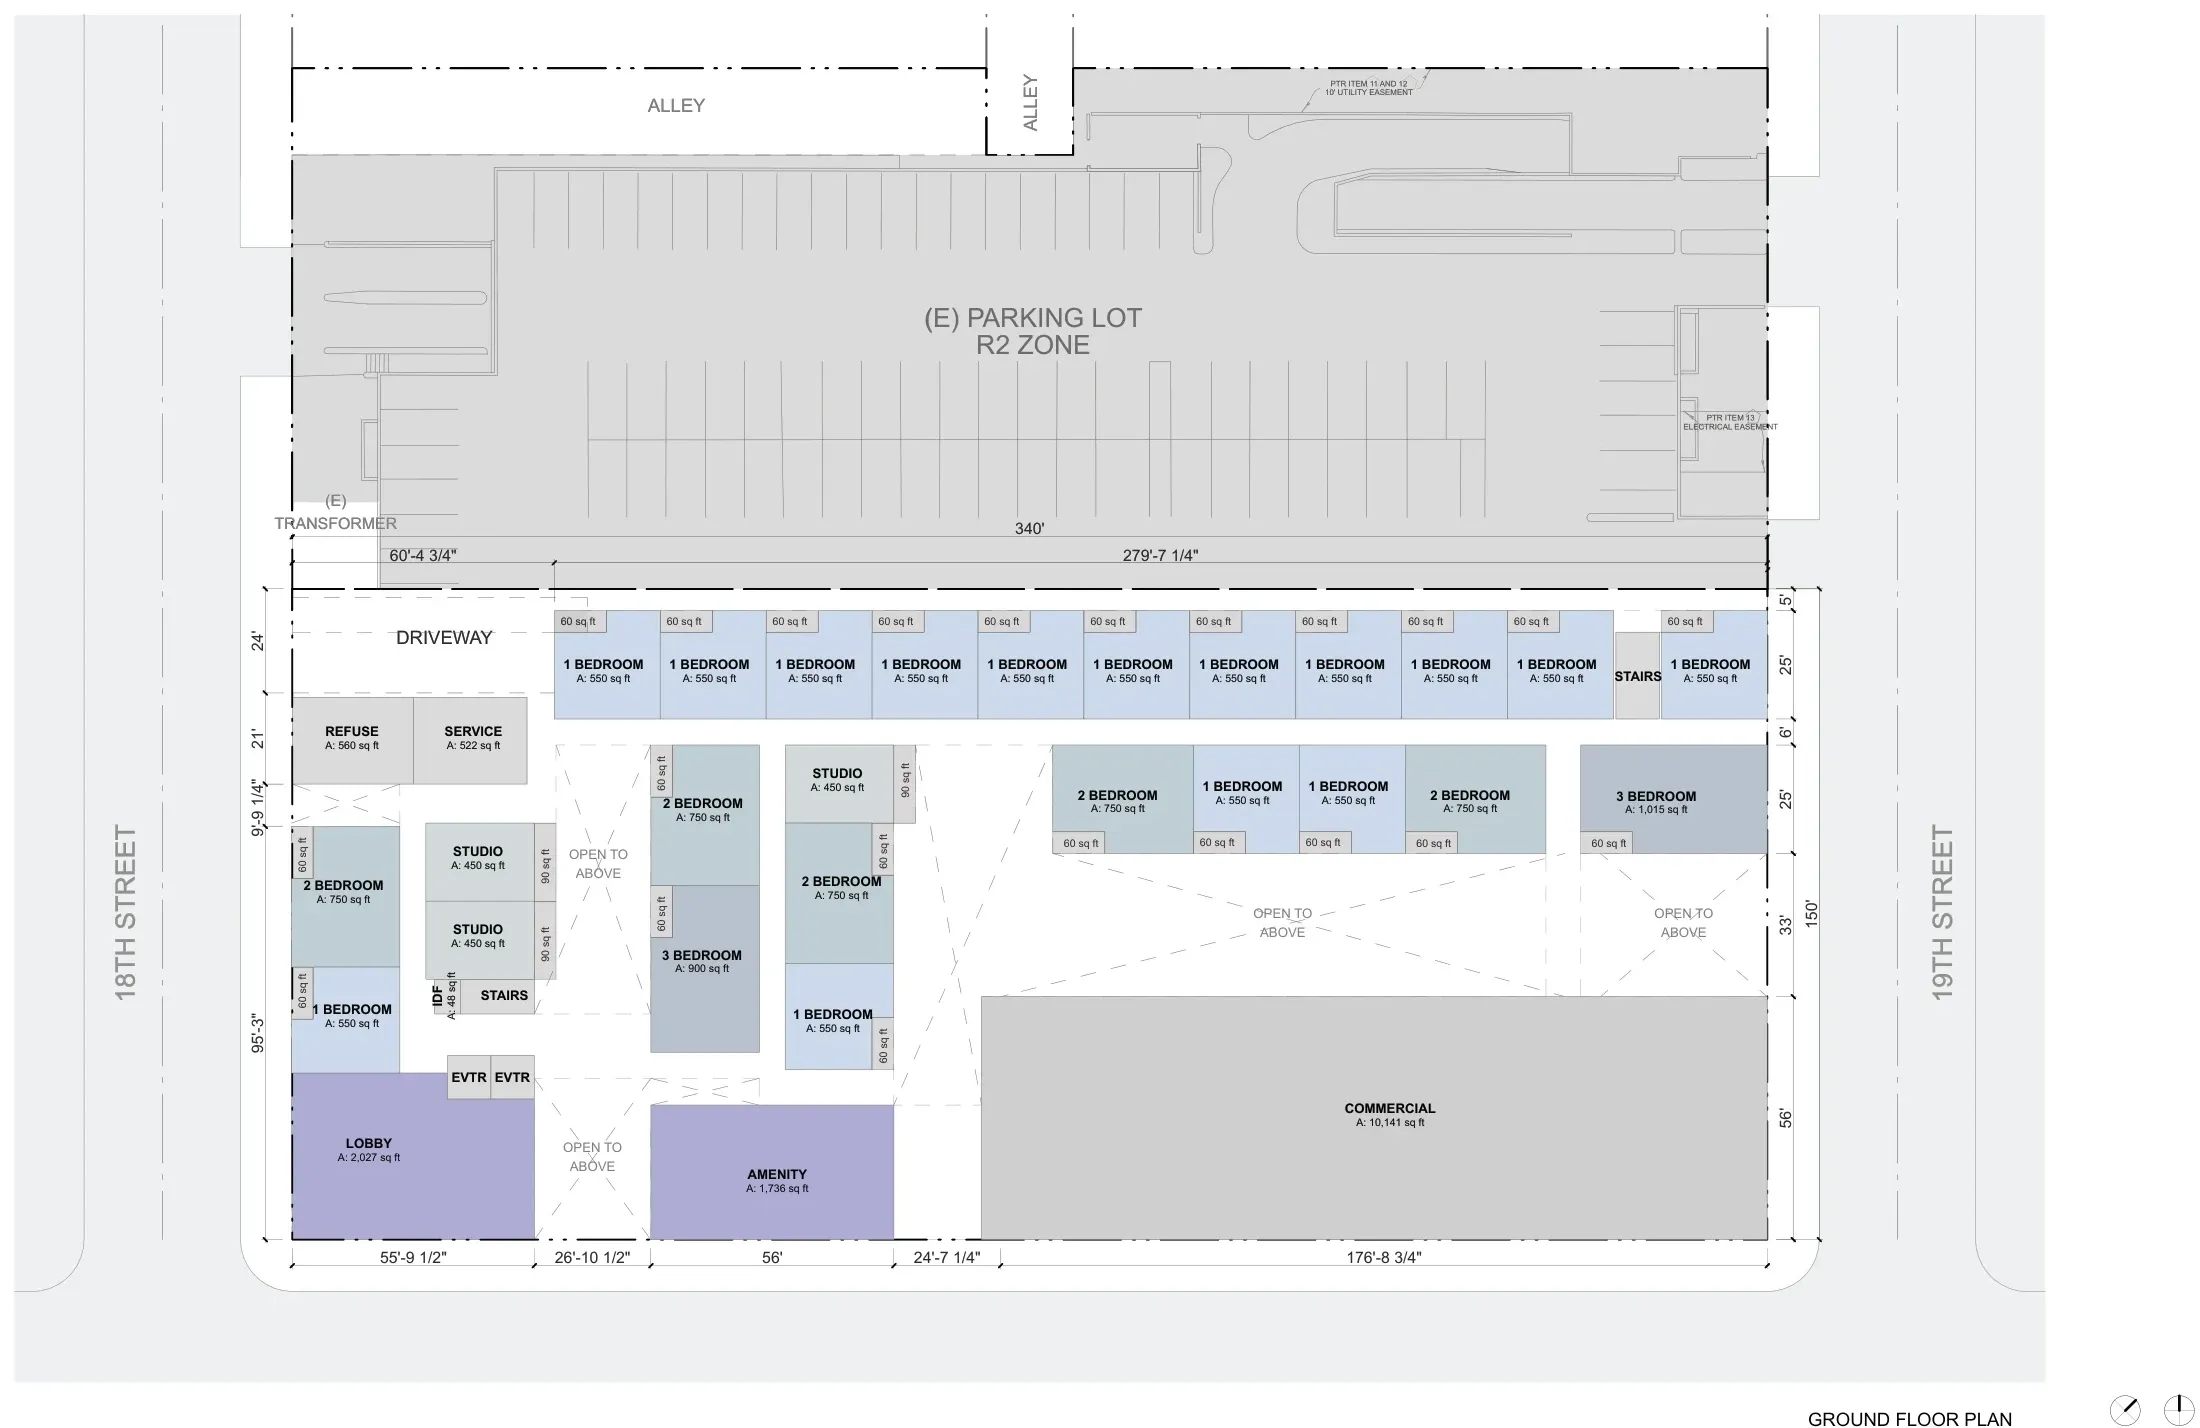Select the 33' vertical dimension text

click(x=1786, y=925)
